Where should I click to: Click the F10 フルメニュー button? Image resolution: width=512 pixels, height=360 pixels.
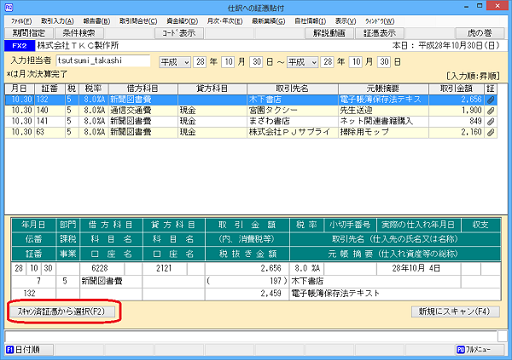480,350
